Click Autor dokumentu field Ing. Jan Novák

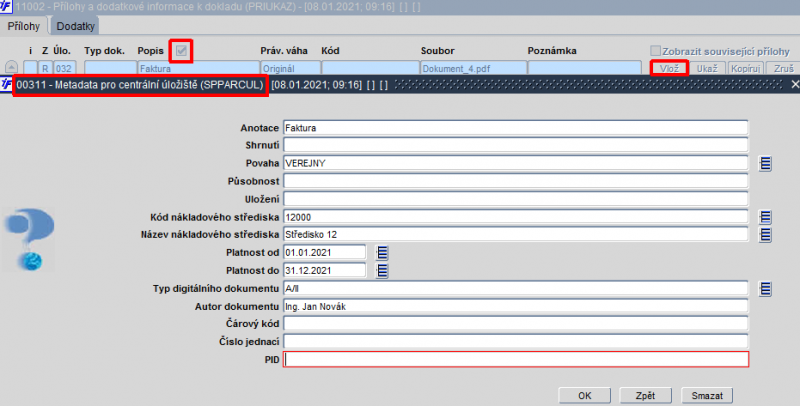pos(516,307)
